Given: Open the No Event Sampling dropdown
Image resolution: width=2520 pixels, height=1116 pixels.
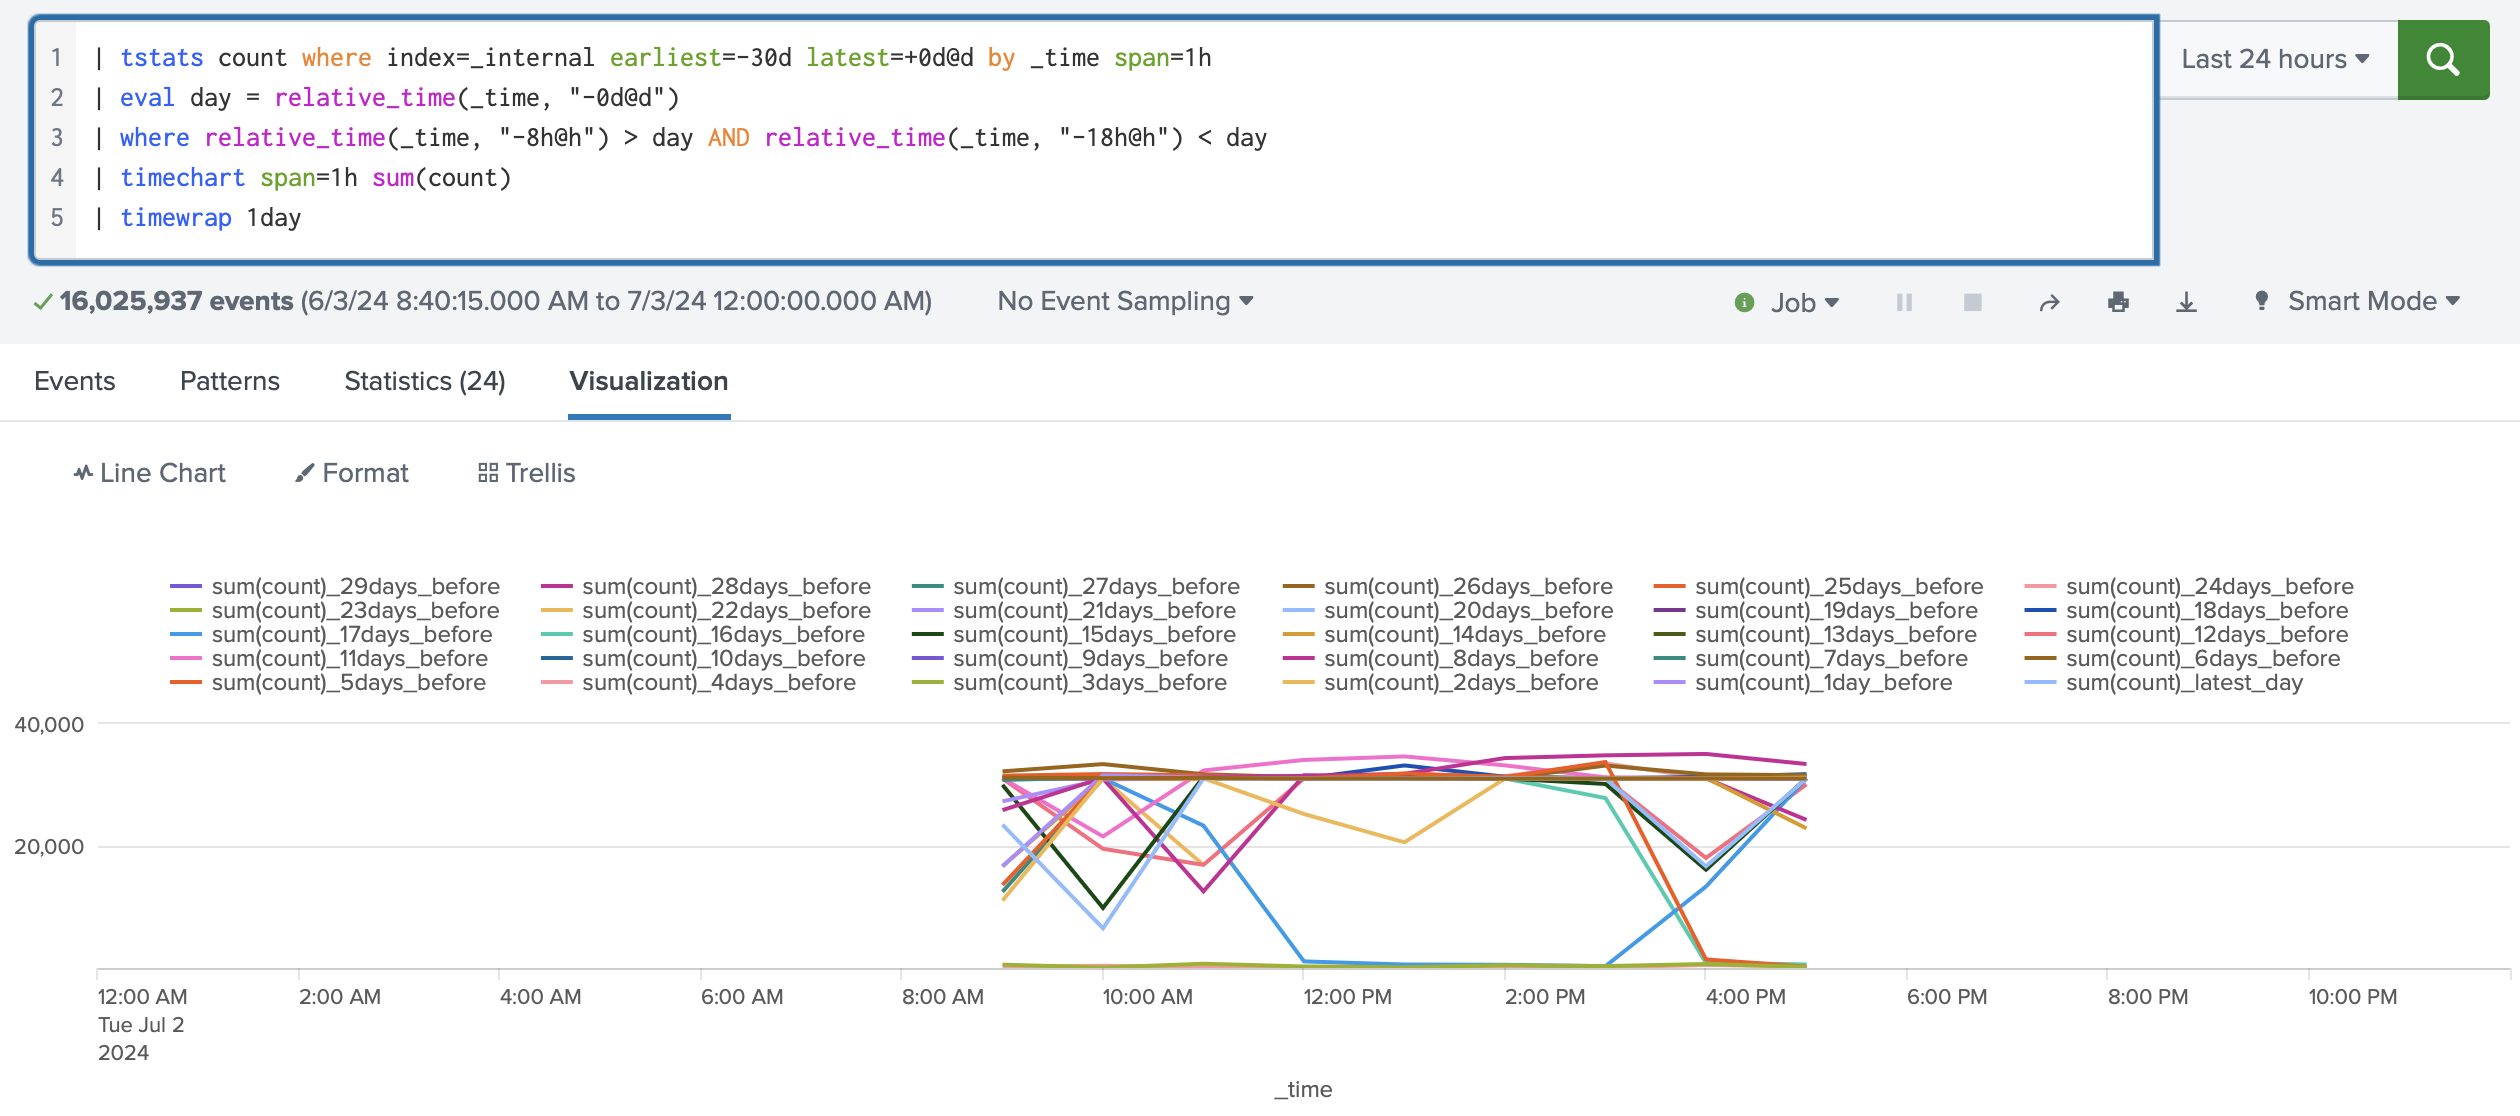Looking at the screenshot, I should pyautogui.click(x=1125, y=301).
